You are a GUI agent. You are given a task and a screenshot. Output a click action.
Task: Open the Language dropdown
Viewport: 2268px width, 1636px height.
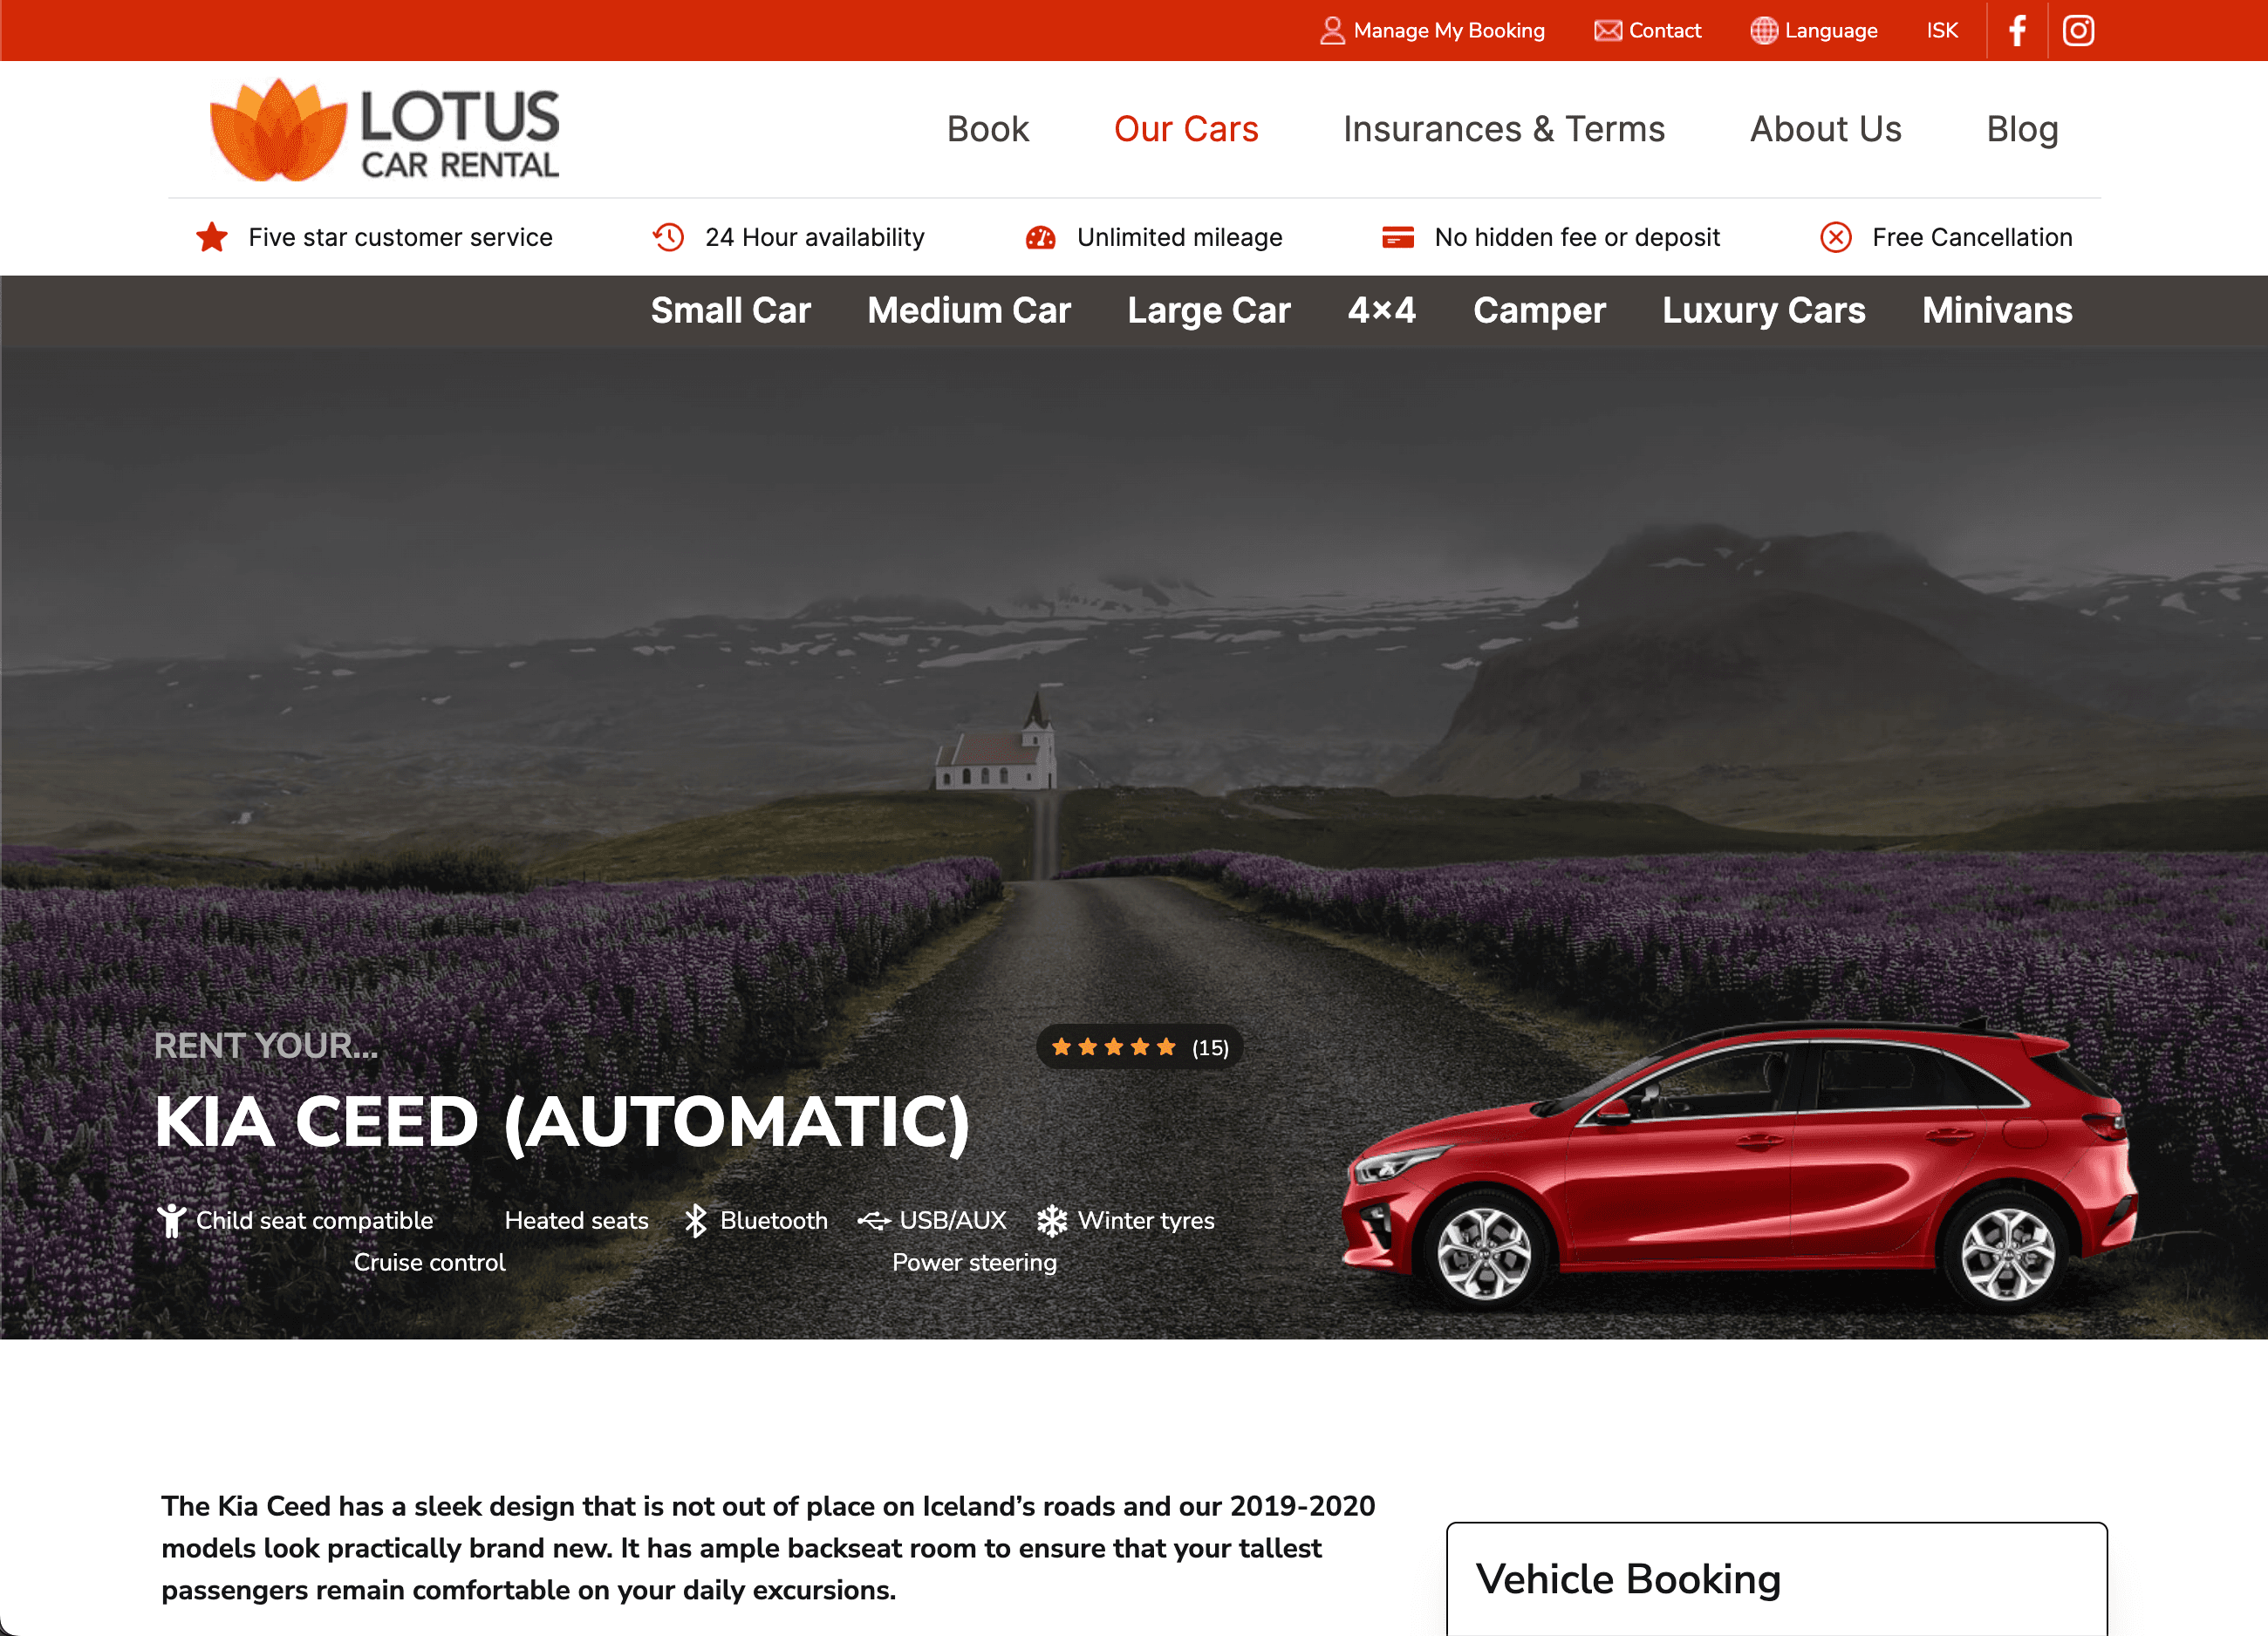point(1814,31)
